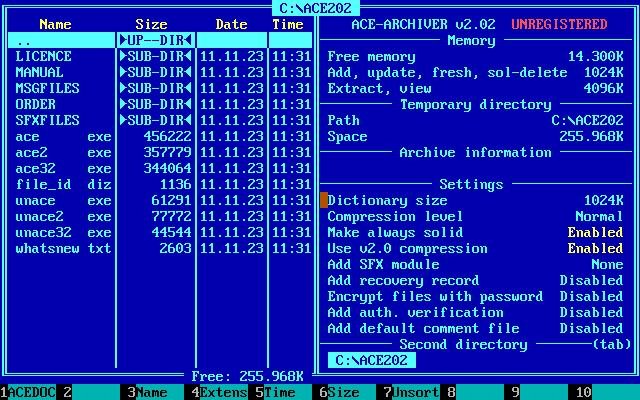The height and width of the screenshot is (400, 640).
Task: Select the '..' UP--DIR parent directory row
Action: pos(160,40)
